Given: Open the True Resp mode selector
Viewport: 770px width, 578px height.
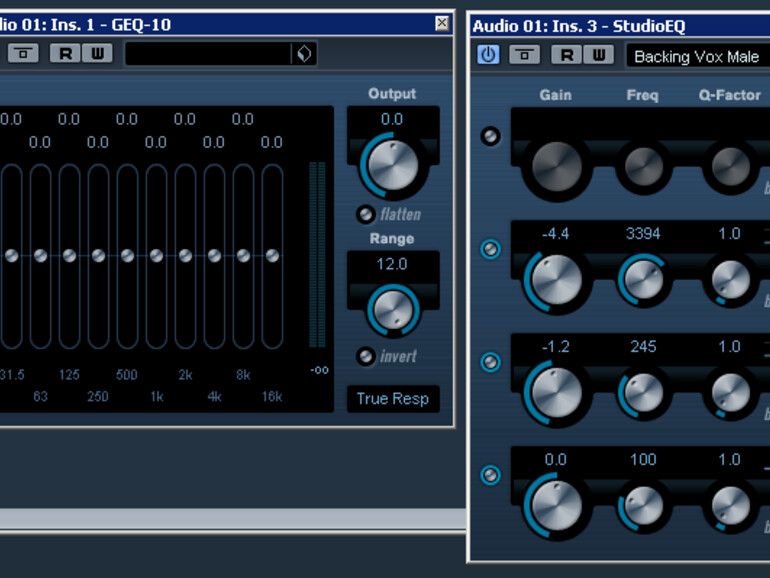Looking at the screenshot, I should 393,399.
